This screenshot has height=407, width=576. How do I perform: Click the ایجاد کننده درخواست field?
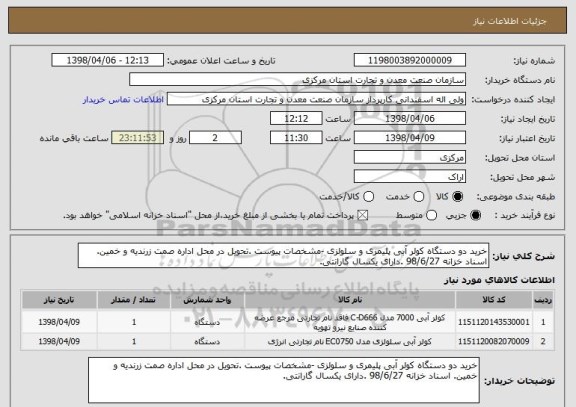316,99
